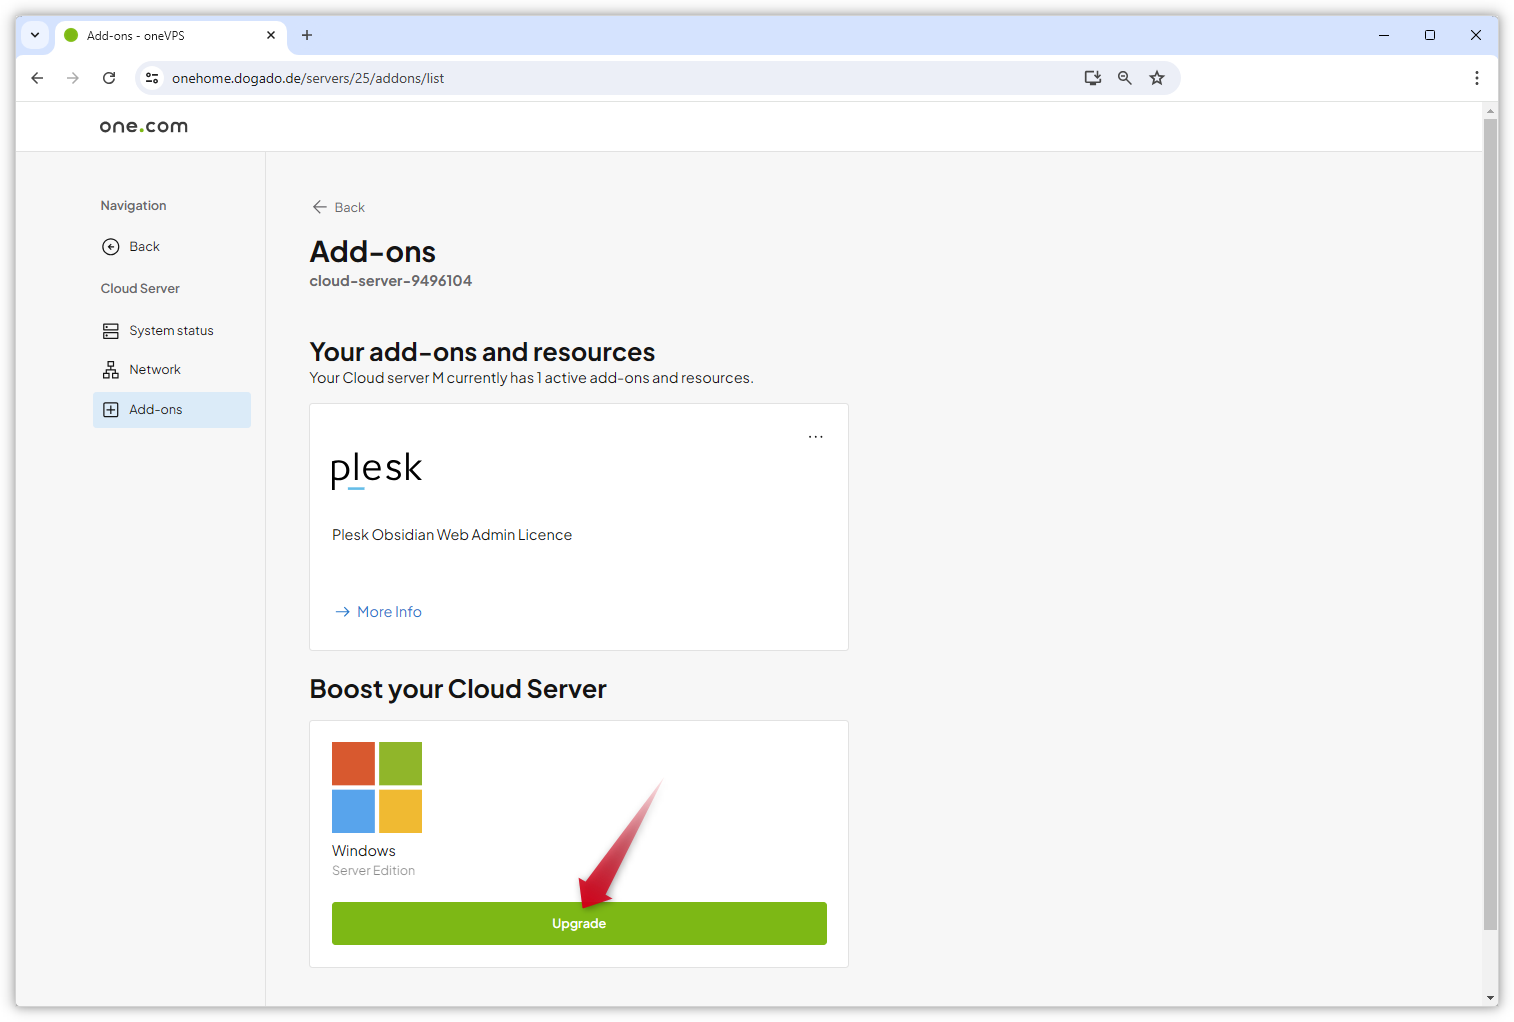Click the Plesk logo on the add-on card

tap(376, 469)
